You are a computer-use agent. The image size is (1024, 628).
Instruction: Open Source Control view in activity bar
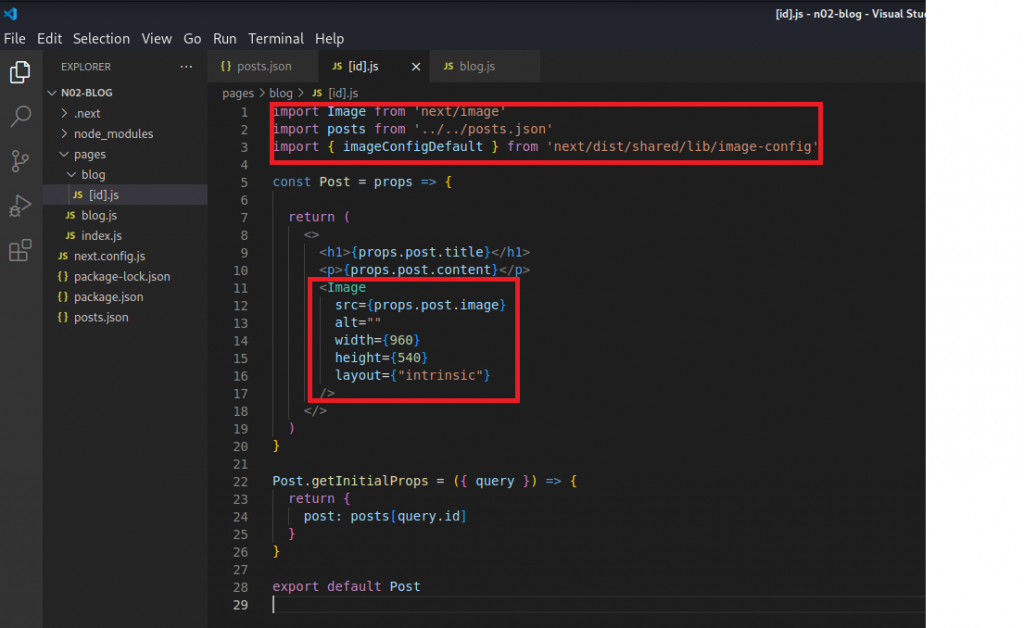[x=20, y=161]
